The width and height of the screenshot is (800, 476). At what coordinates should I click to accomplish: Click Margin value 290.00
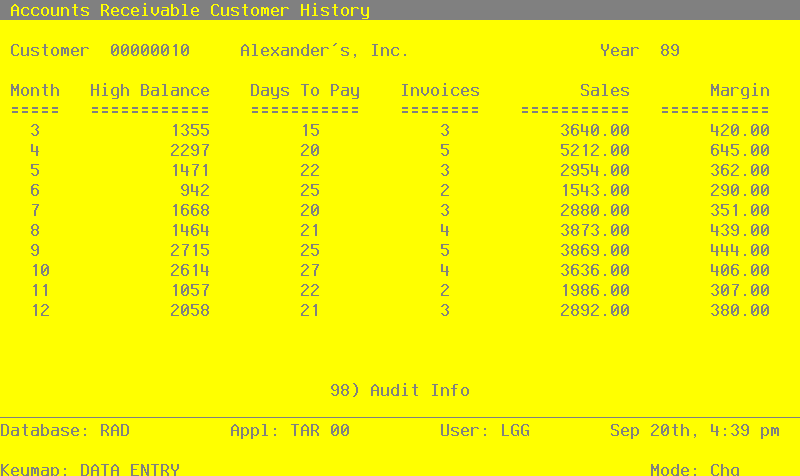(740, 190)
